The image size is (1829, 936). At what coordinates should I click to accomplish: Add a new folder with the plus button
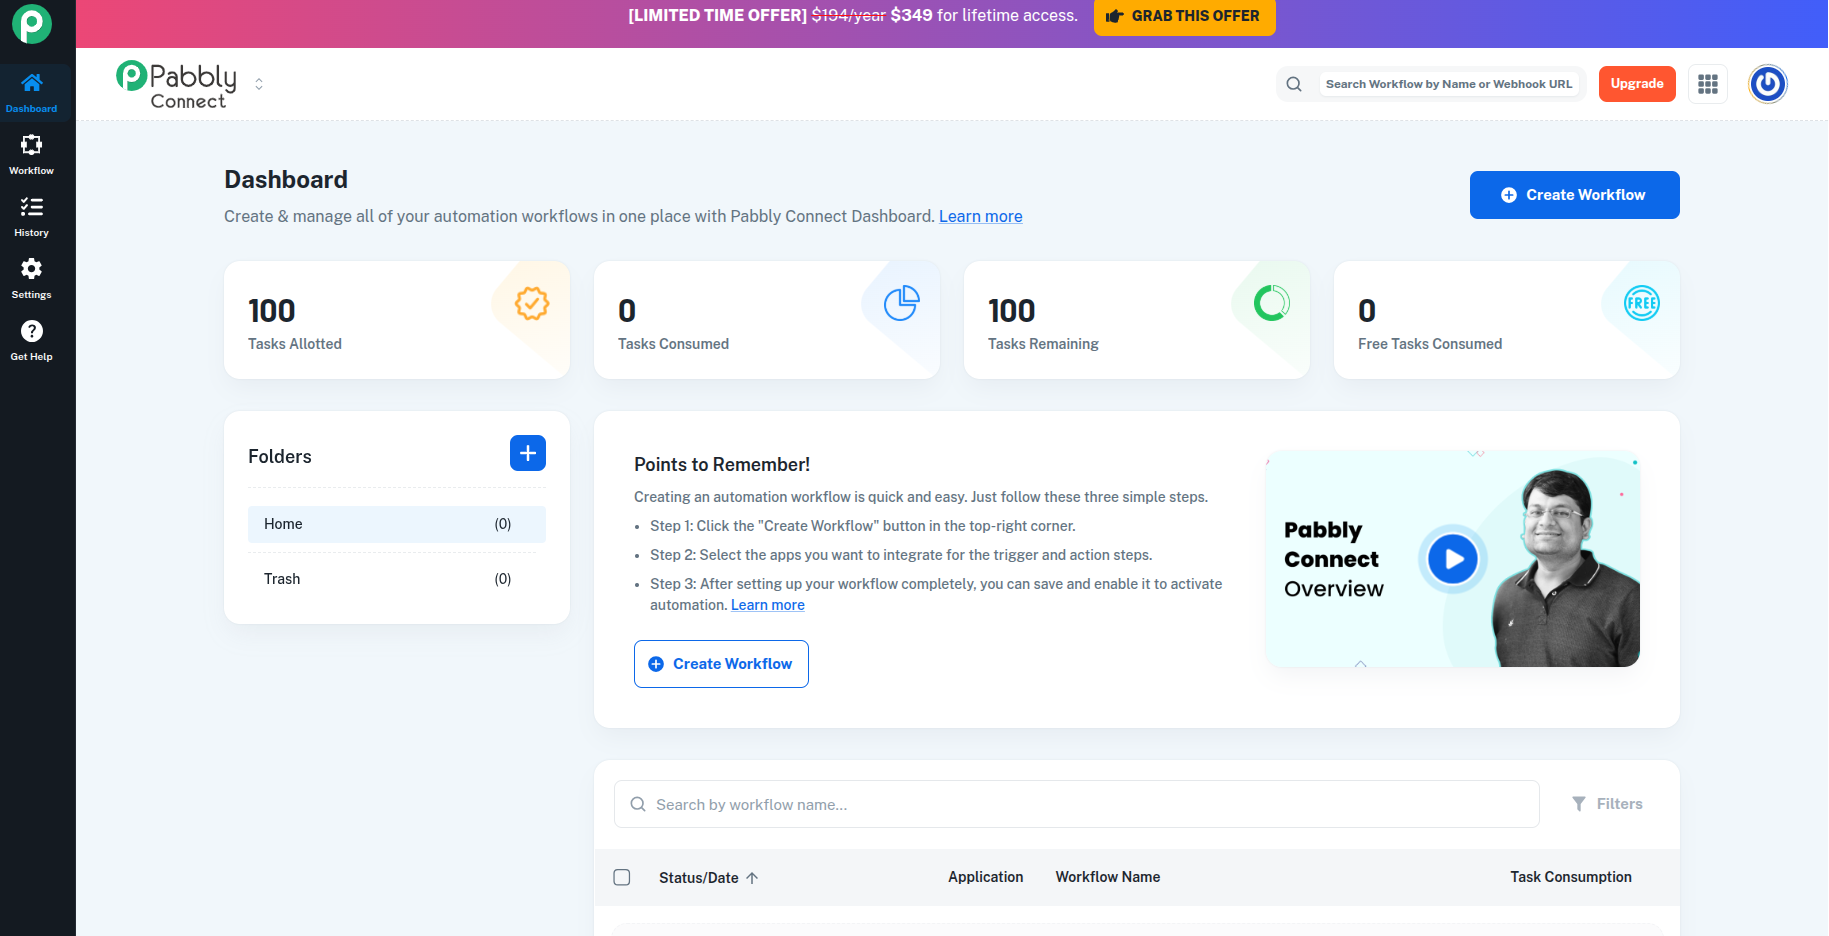528,453
